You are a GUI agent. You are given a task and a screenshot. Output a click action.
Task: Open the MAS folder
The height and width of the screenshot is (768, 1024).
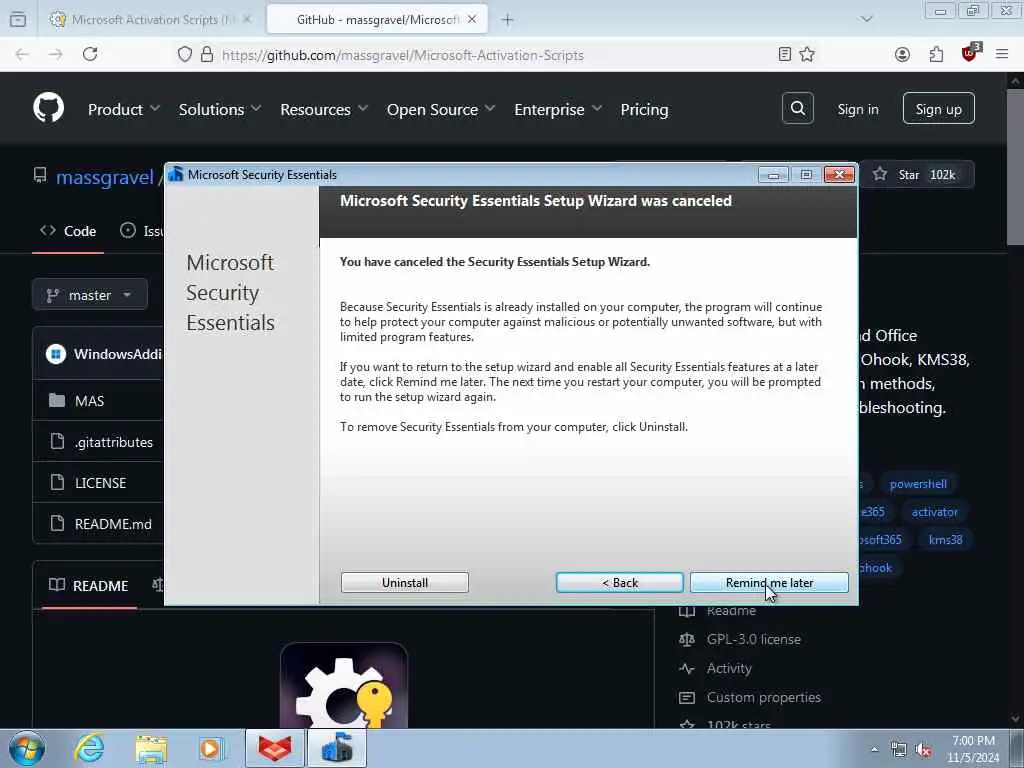coord(89,400)
